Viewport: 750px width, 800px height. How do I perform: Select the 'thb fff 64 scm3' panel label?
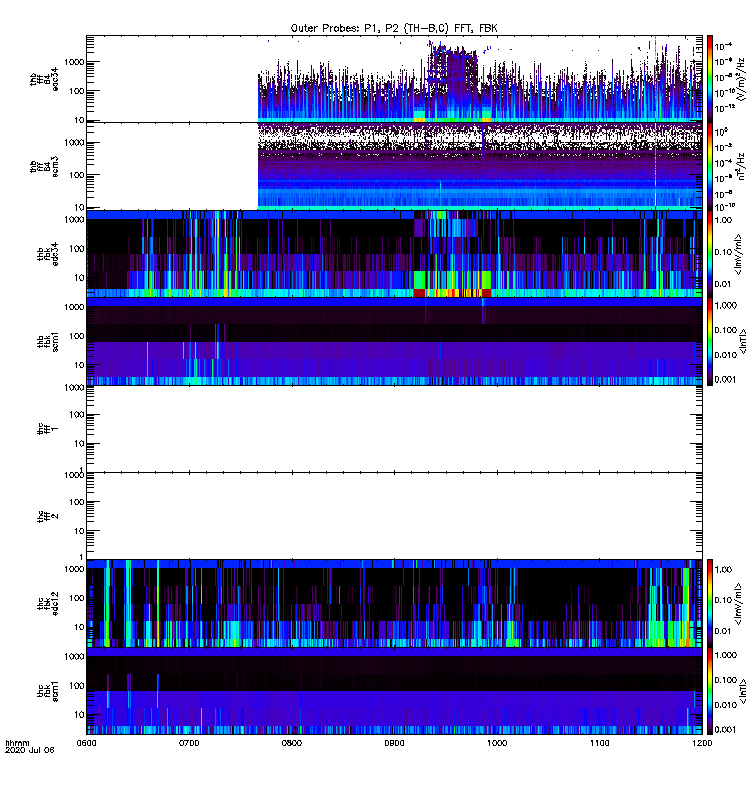coord(44,166)
